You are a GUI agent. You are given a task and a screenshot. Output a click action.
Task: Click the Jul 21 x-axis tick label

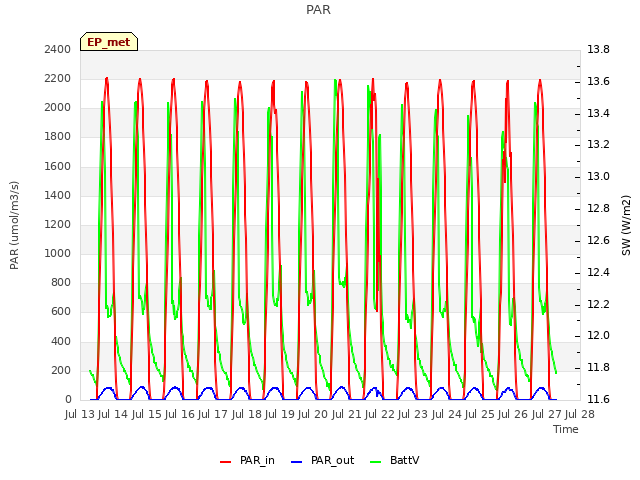[x=347, y=414]
